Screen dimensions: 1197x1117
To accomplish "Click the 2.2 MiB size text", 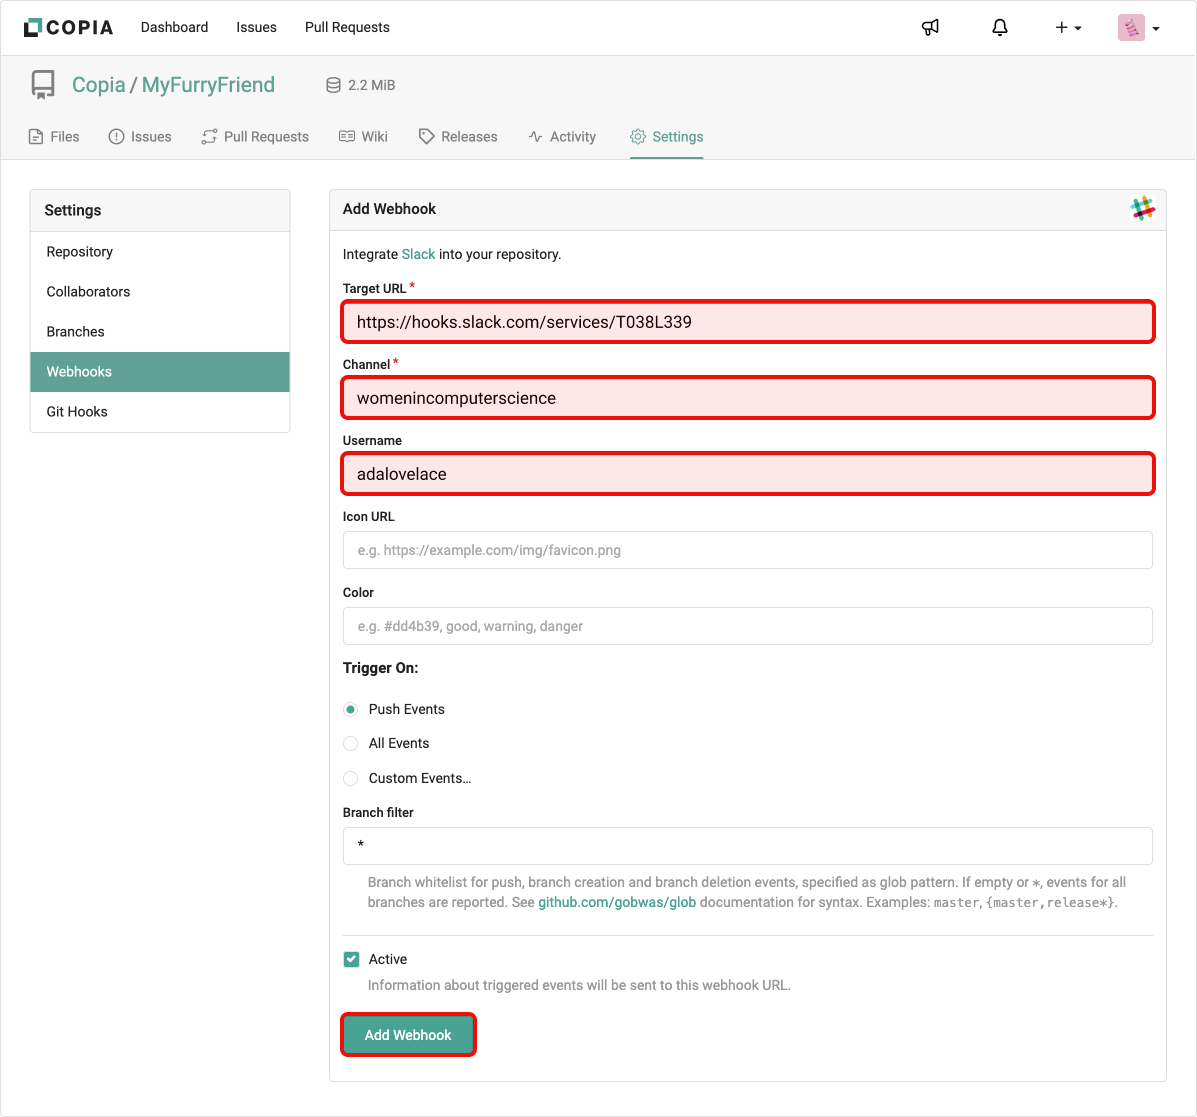I will pos(372,85).
